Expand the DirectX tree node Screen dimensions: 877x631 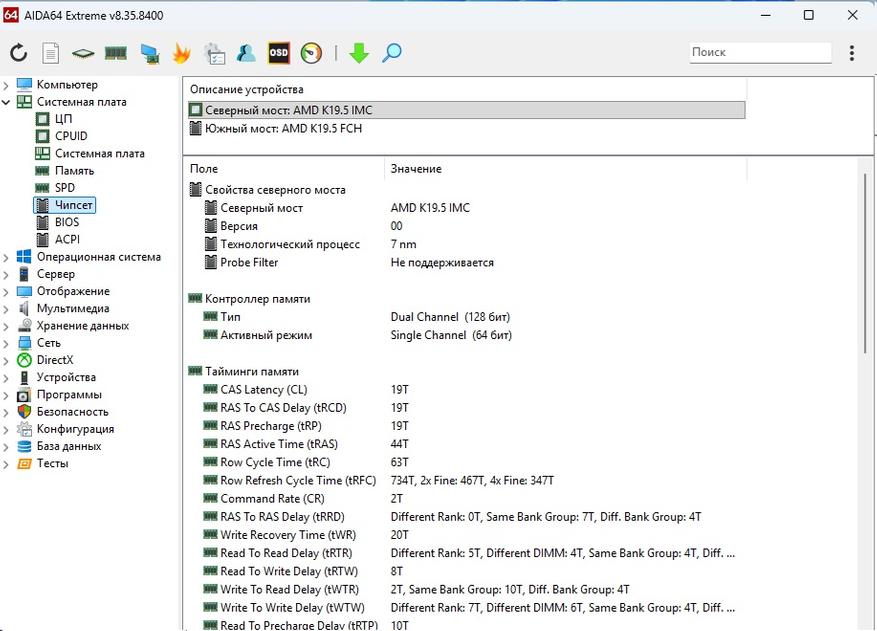(x=6, y=361)
